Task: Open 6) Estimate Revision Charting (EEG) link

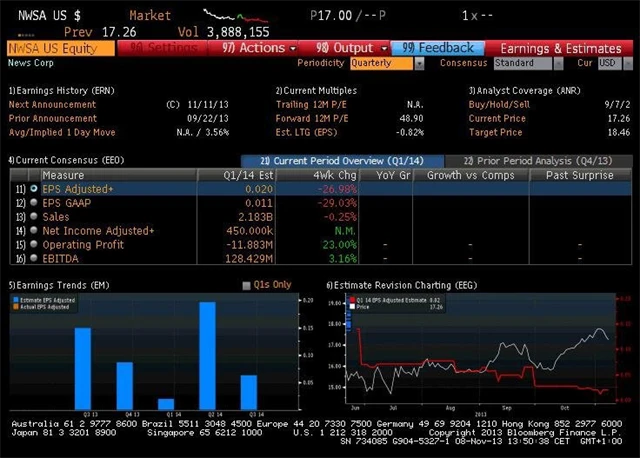Action: pyautogui.click(x=402, y=285)
